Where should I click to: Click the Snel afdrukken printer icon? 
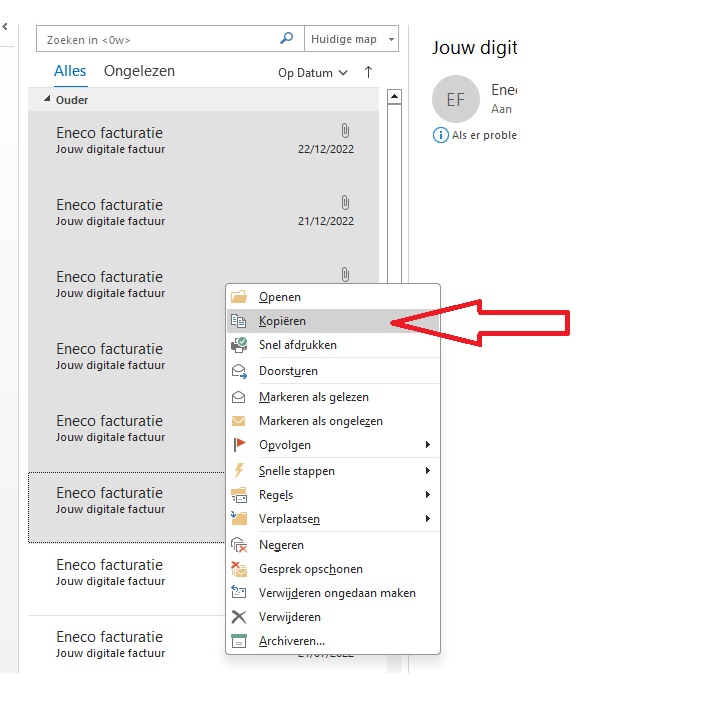[x=239, y=345]
